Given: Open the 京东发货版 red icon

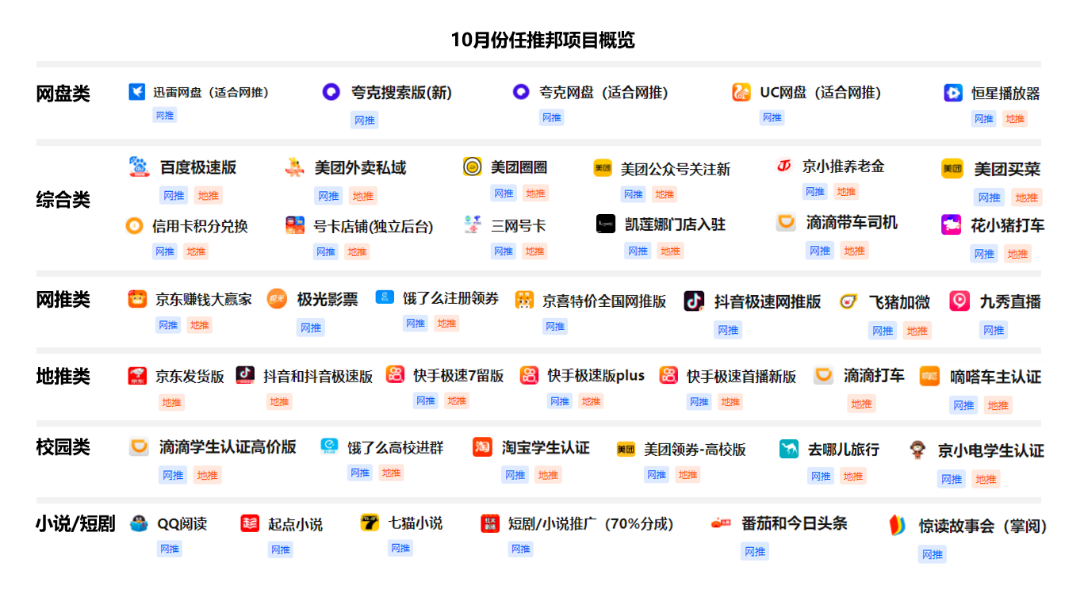Looking at the screenshot, I should 137,376.
